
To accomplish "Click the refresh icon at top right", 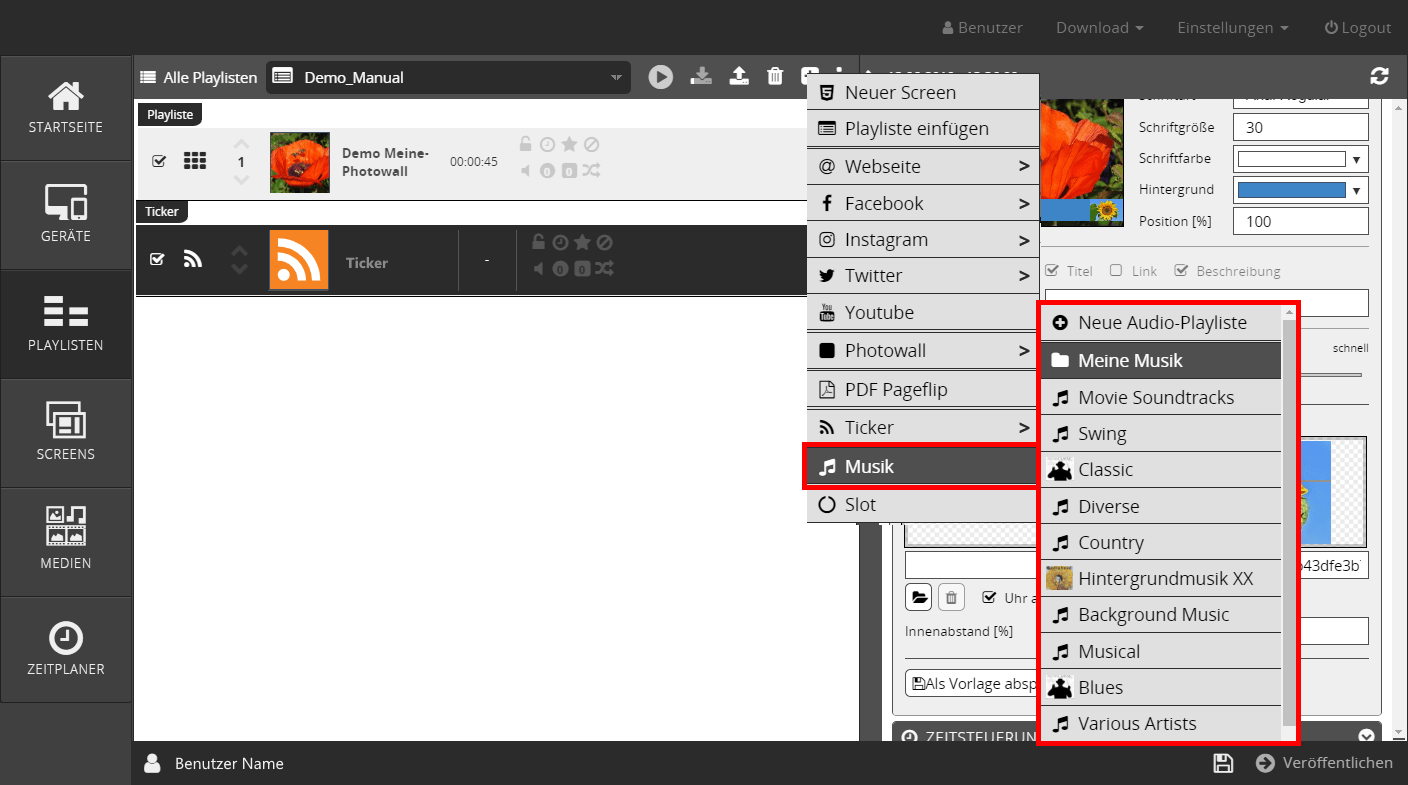I will pyautogui.click(x=1379, y=76).
